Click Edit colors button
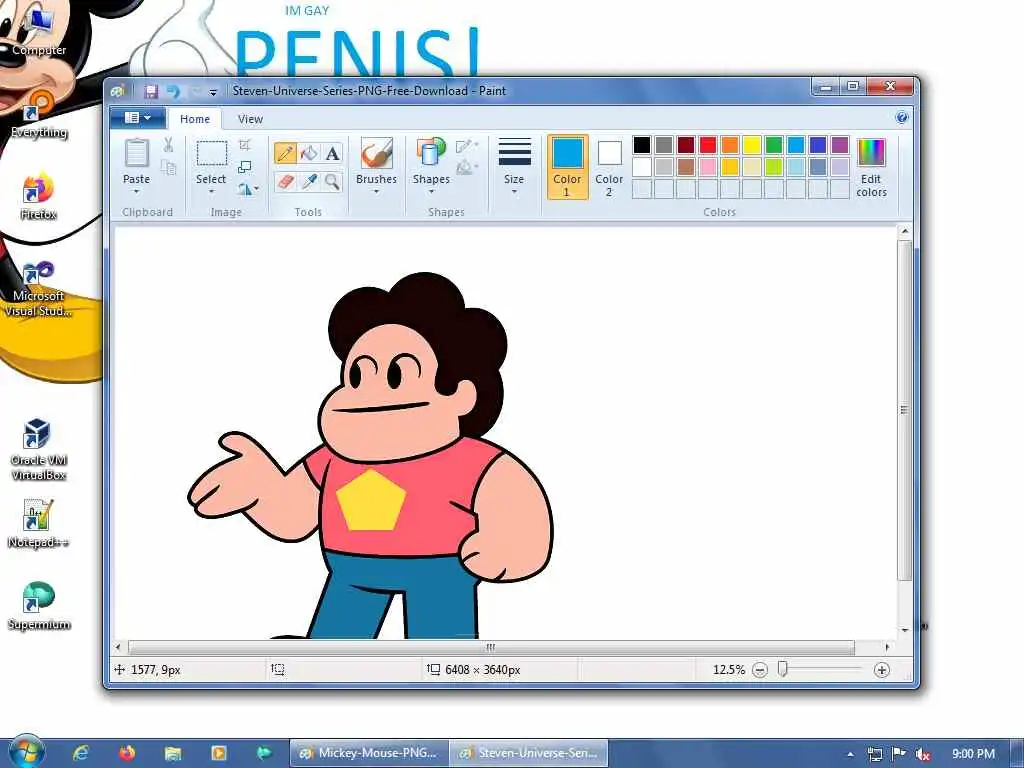This screenshot has height=768, width=1024. coord(871,167)
